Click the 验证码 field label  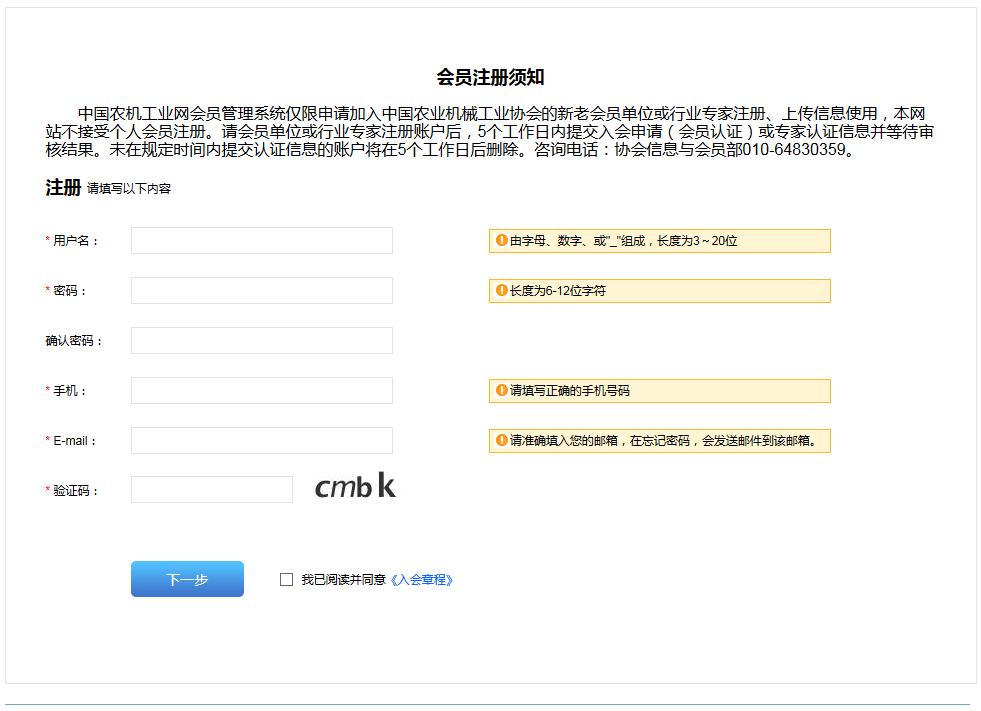pyautogui.click(x=75, y=491)
